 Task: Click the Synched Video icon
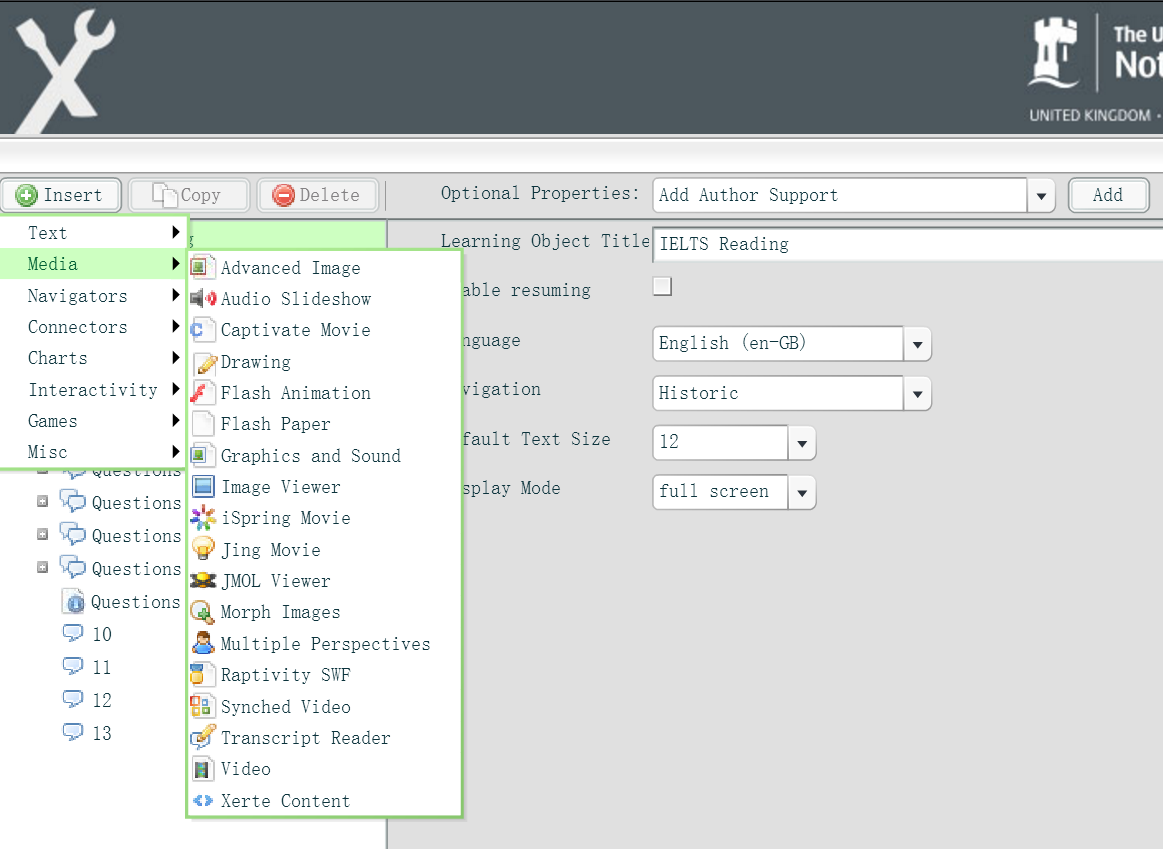point(202,706)
